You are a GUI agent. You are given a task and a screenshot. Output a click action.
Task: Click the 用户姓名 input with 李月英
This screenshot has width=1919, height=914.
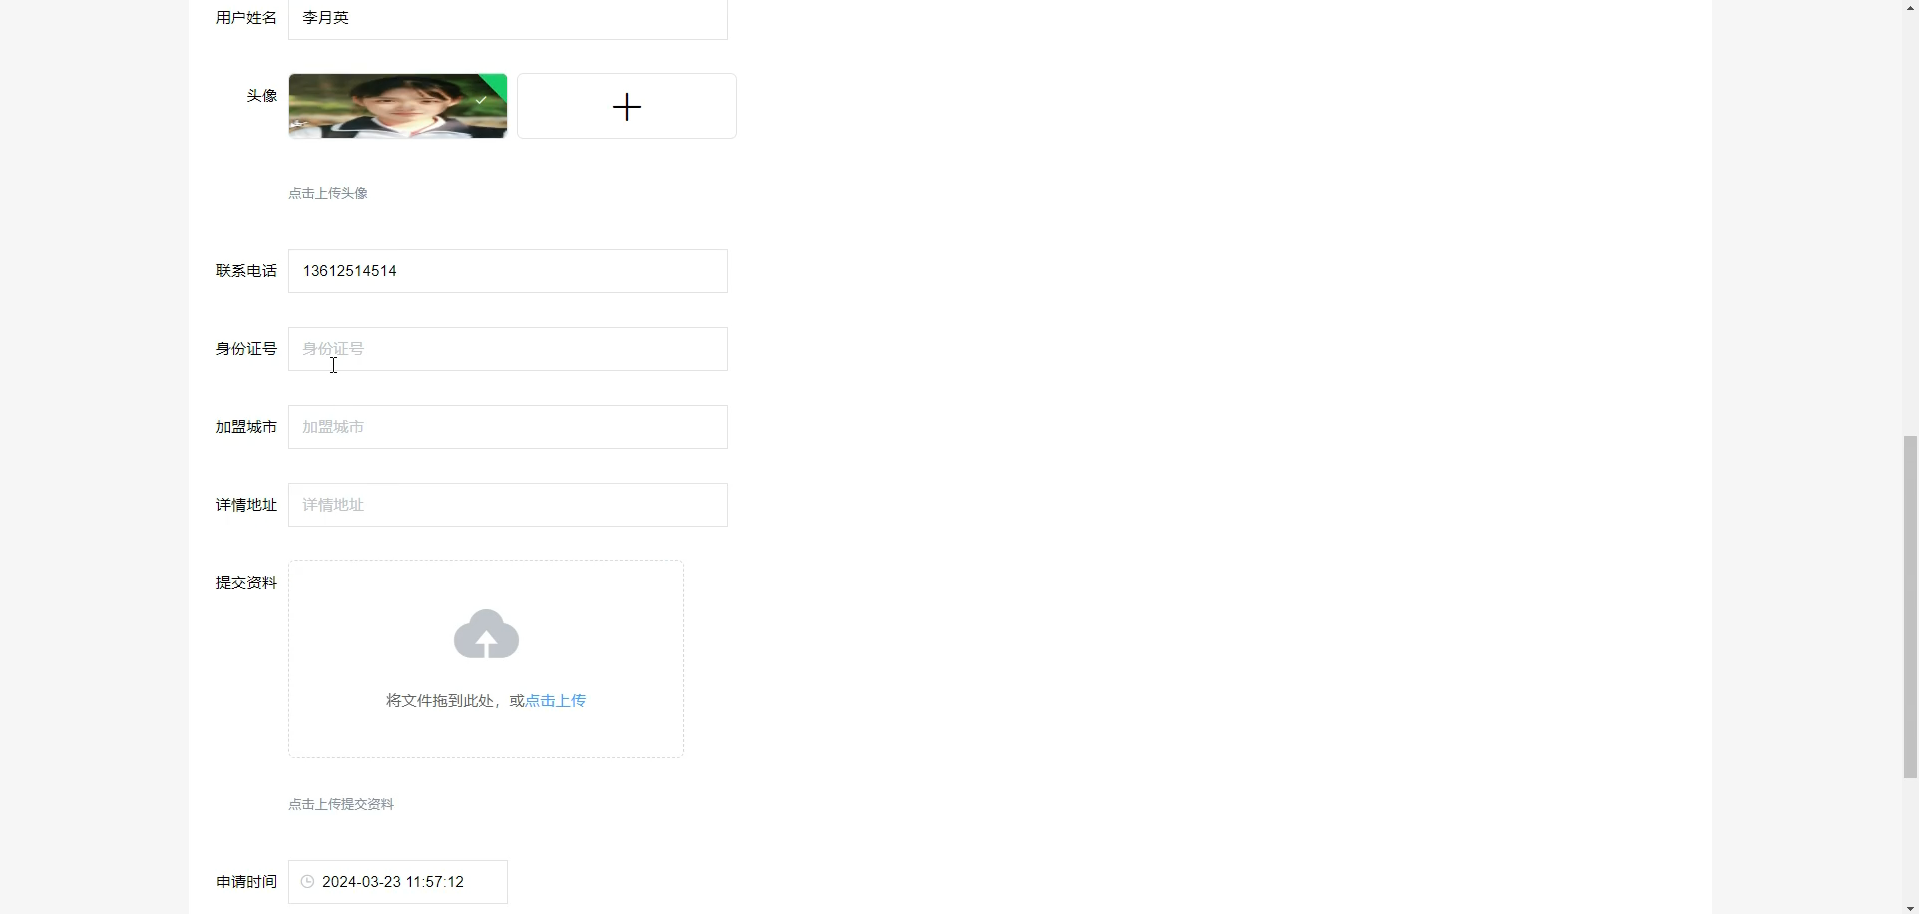(x=508, y=18)
